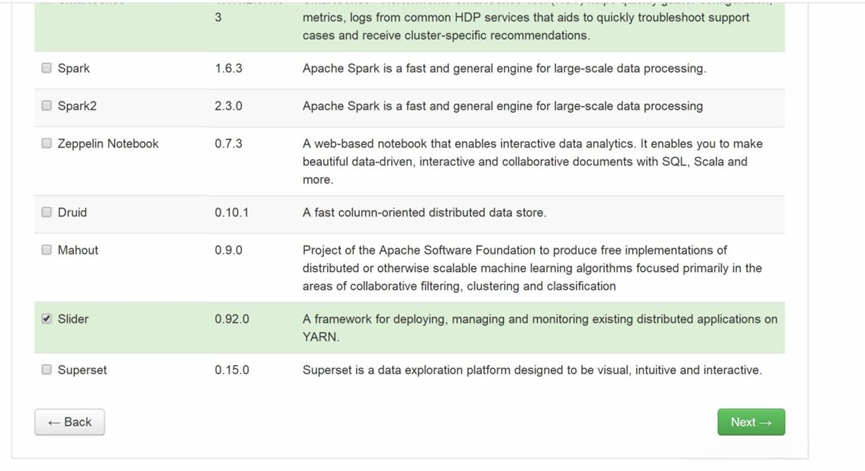Image resolution: width=865 pixels, height=471 pixels.
Task: Select the Zeppelin Notebook name text
Action: (108, 144)
